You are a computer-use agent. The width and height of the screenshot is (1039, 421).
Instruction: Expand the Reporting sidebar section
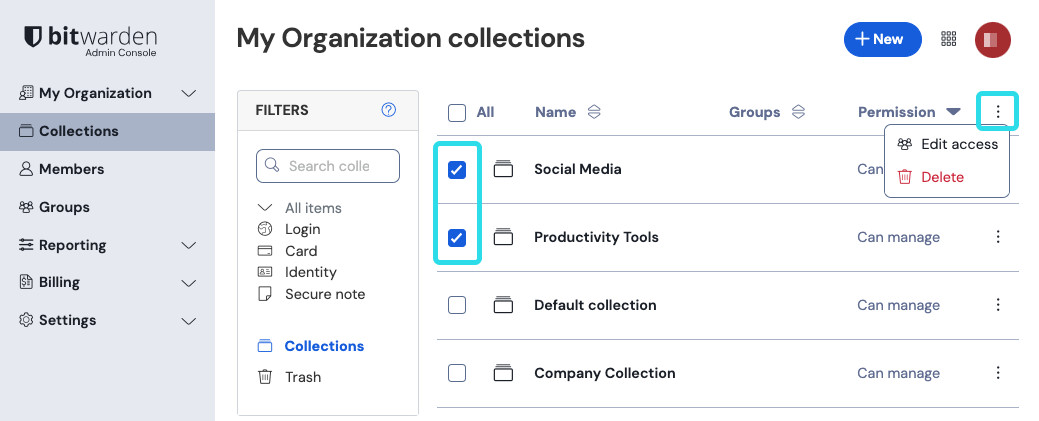[x=188, y=245]
